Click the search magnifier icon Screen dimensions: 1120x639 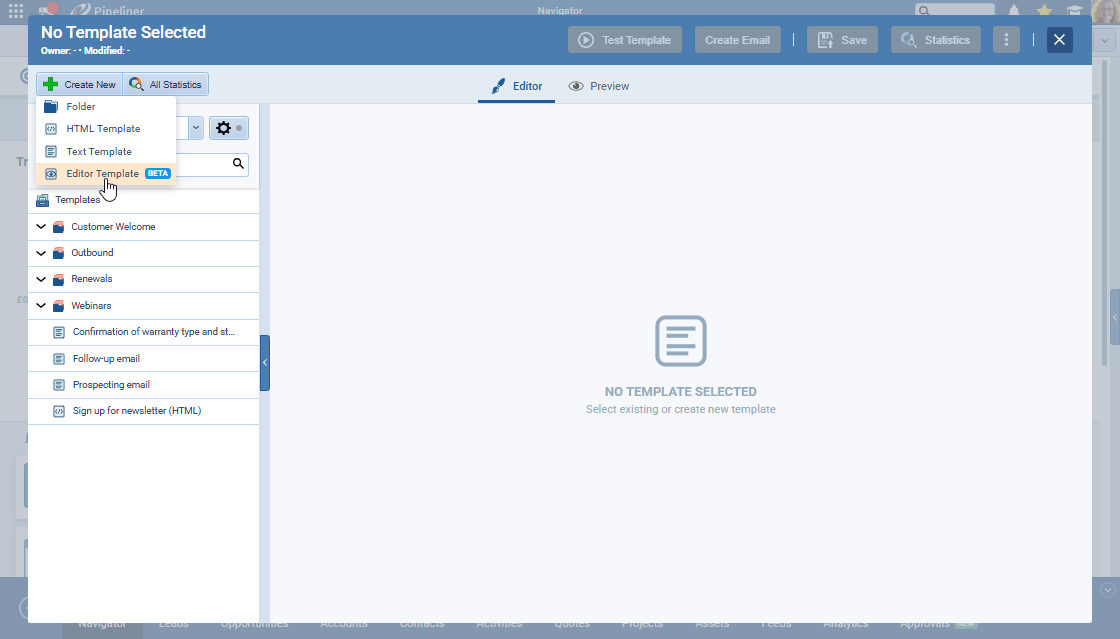click(x=238, y=164)
